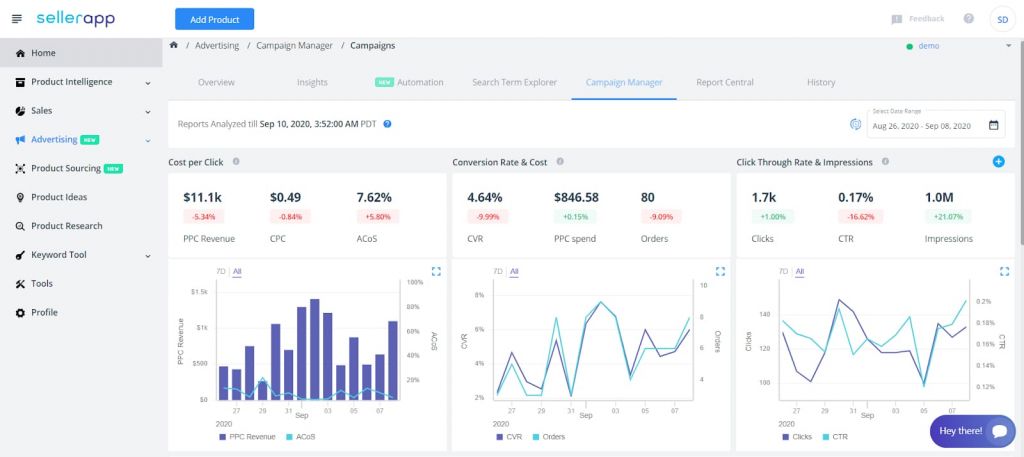Expand the Sales sidebar section
Viewport: 1024px width, 457px height.
(148, 111)
